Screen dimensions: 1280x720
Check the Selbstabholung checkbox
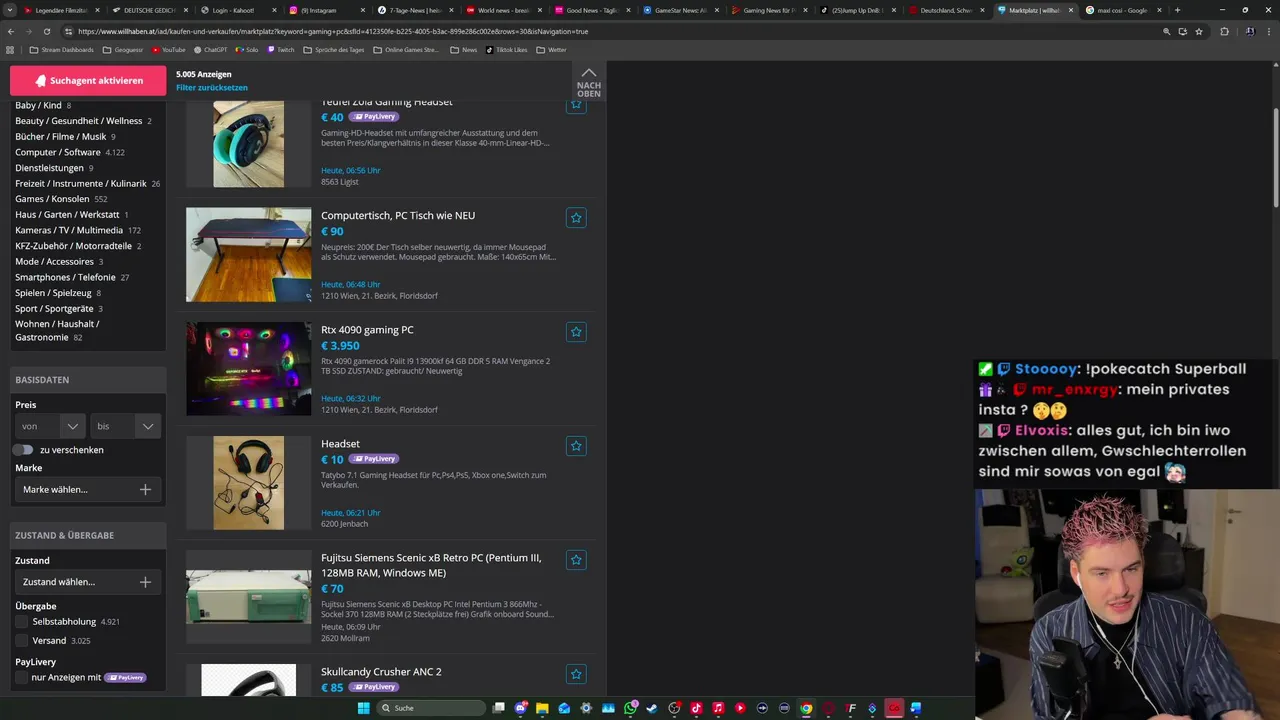[22, 622]
